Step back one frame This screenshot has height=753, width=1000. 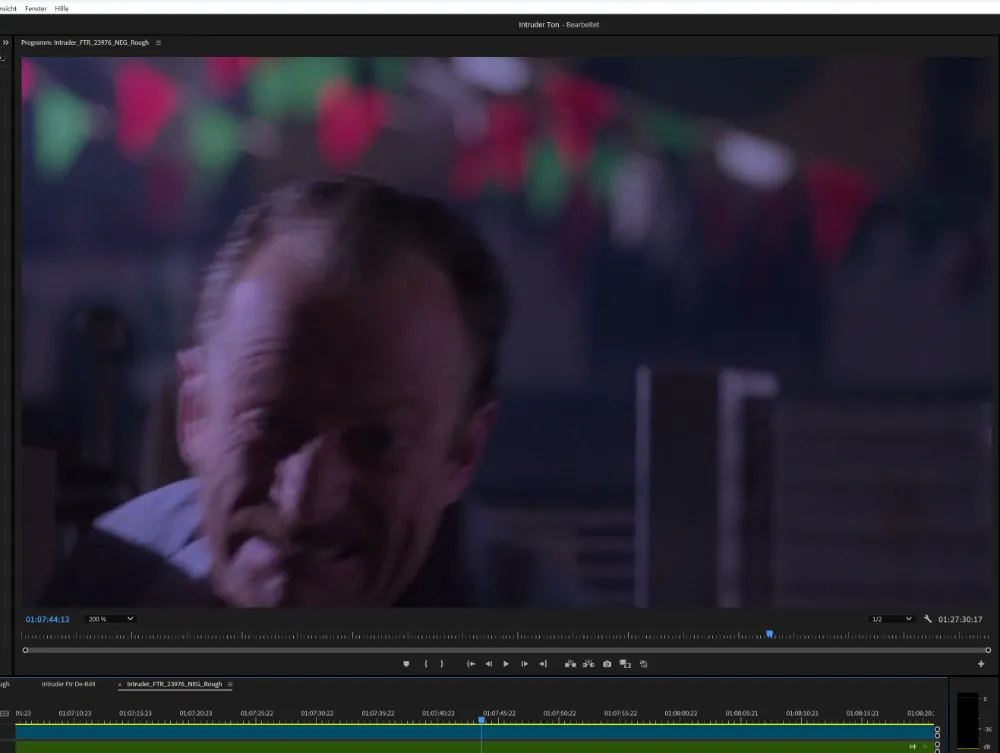(x=489, y=664)
